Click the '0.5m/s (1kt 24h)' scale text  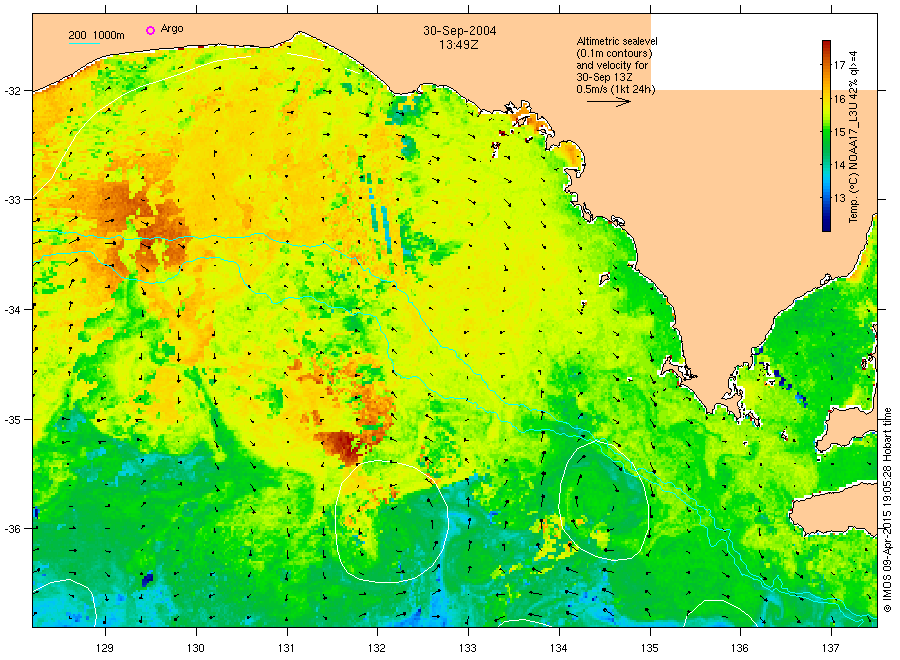click(615, 89)
